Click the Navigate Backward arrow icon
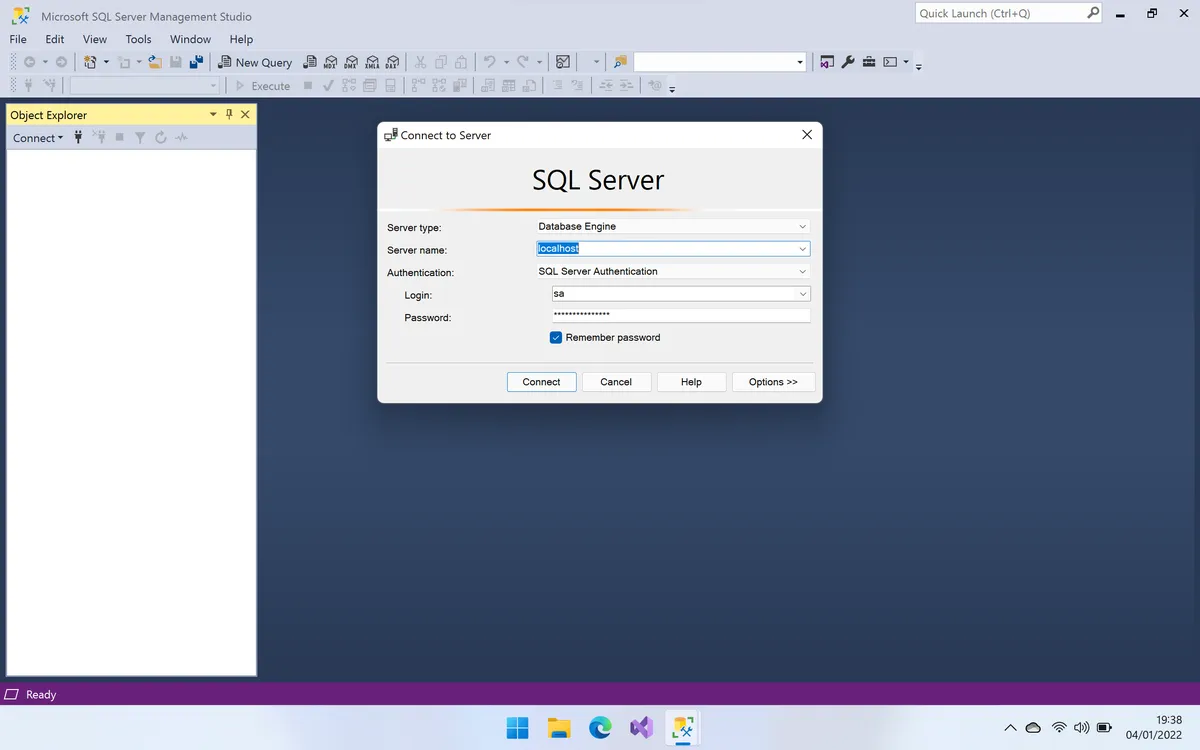 (29, 62)
